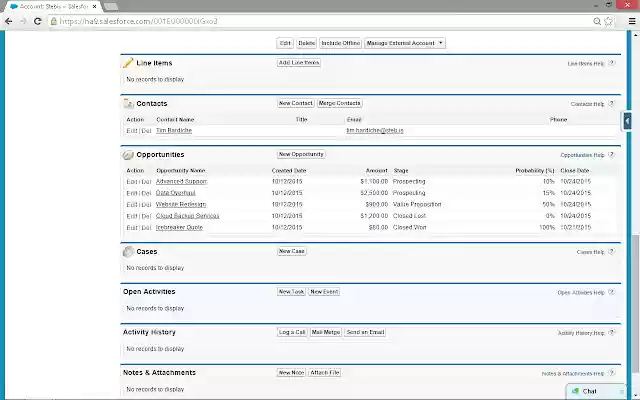Click Del for Tim Bandiche contact

pyautogui.click(x=146, y=131)
